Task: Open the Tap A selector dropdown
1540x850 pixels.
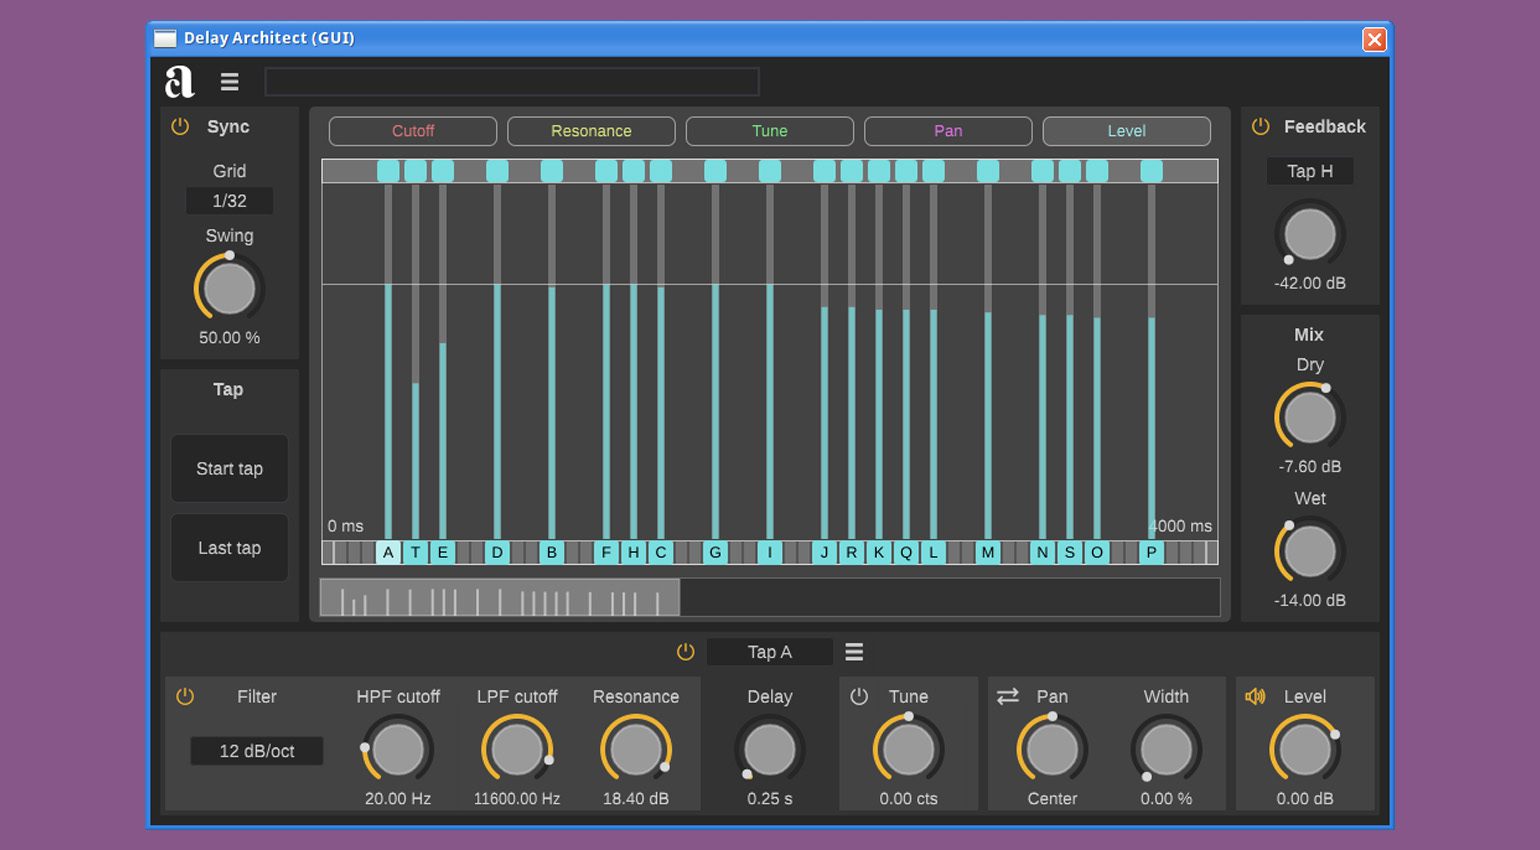Action: (770, 652)
